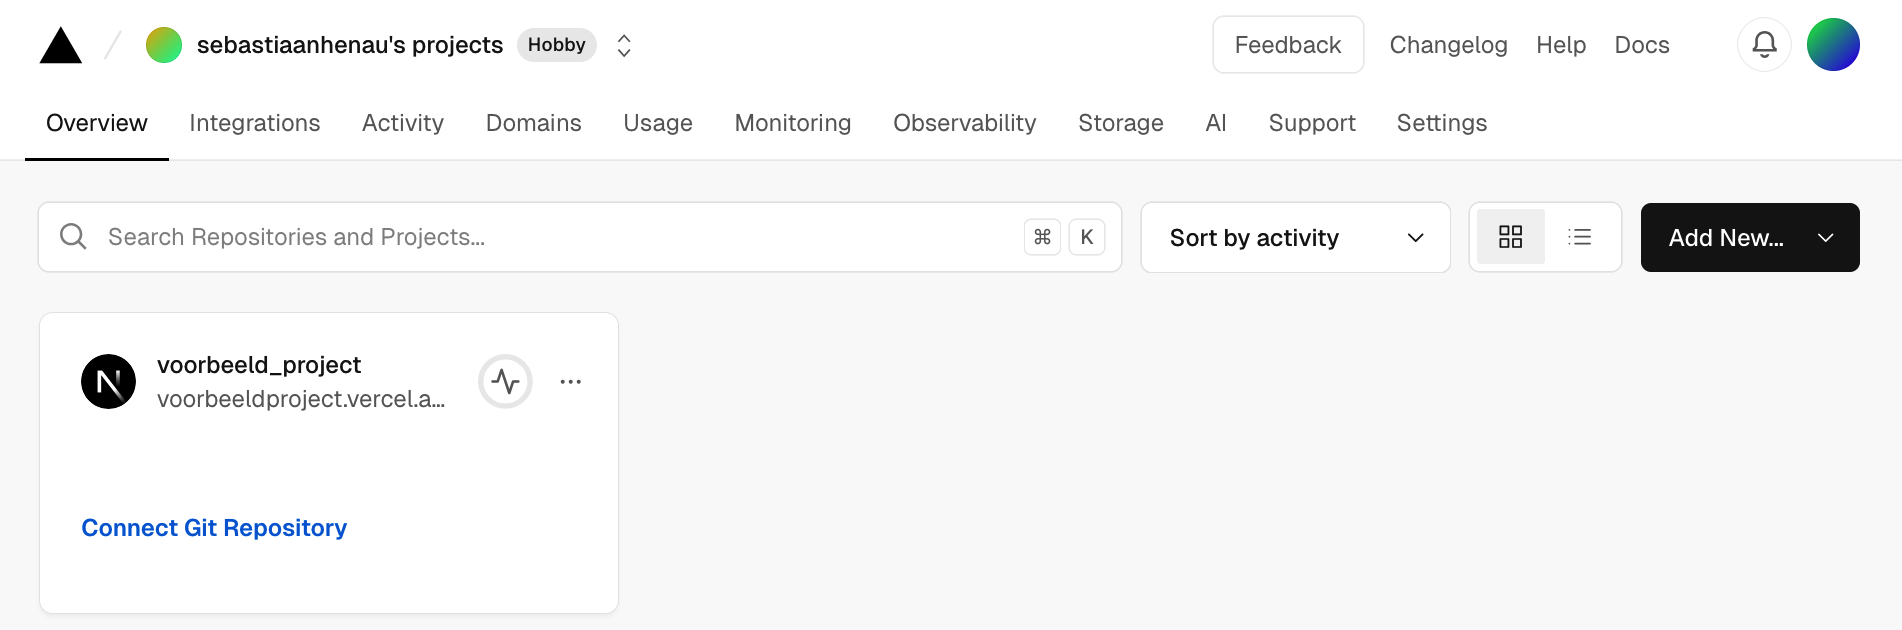
Task: Click the Next.js project icon
Action: [x=108, y=381]
